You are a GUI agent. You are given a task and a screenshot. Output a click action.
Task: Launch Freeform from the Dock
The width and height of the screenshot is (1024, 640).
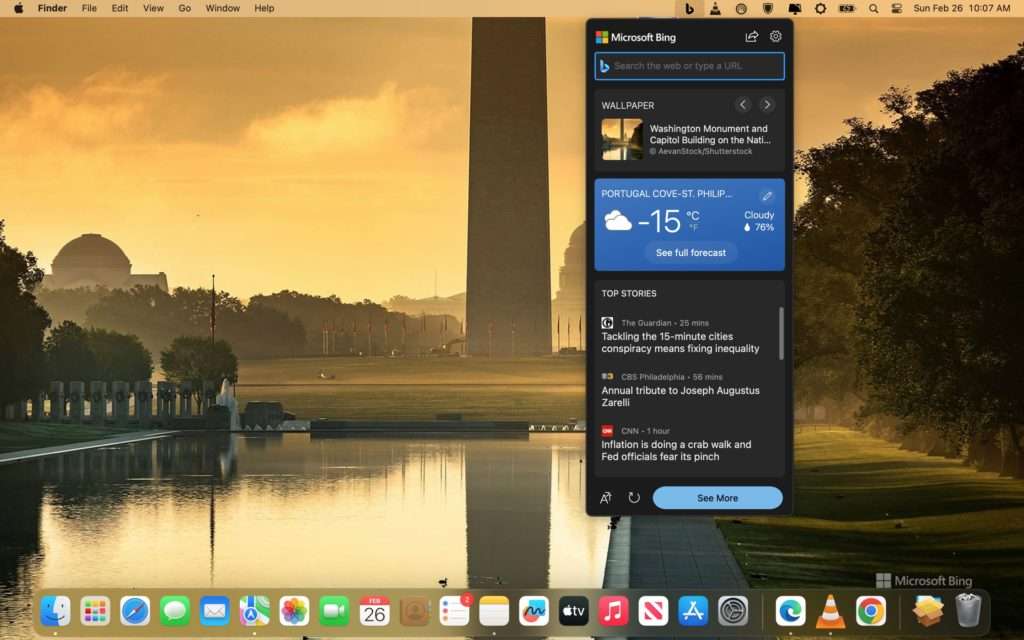coord(534,611)
